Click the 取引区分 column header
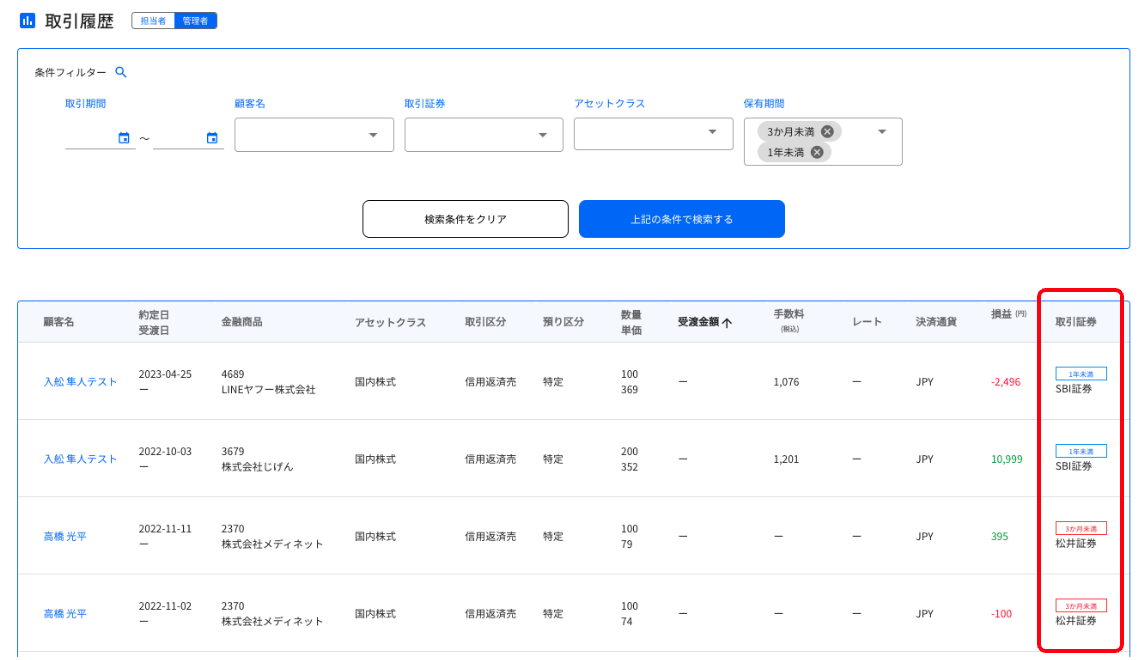 tap(485, 322)
